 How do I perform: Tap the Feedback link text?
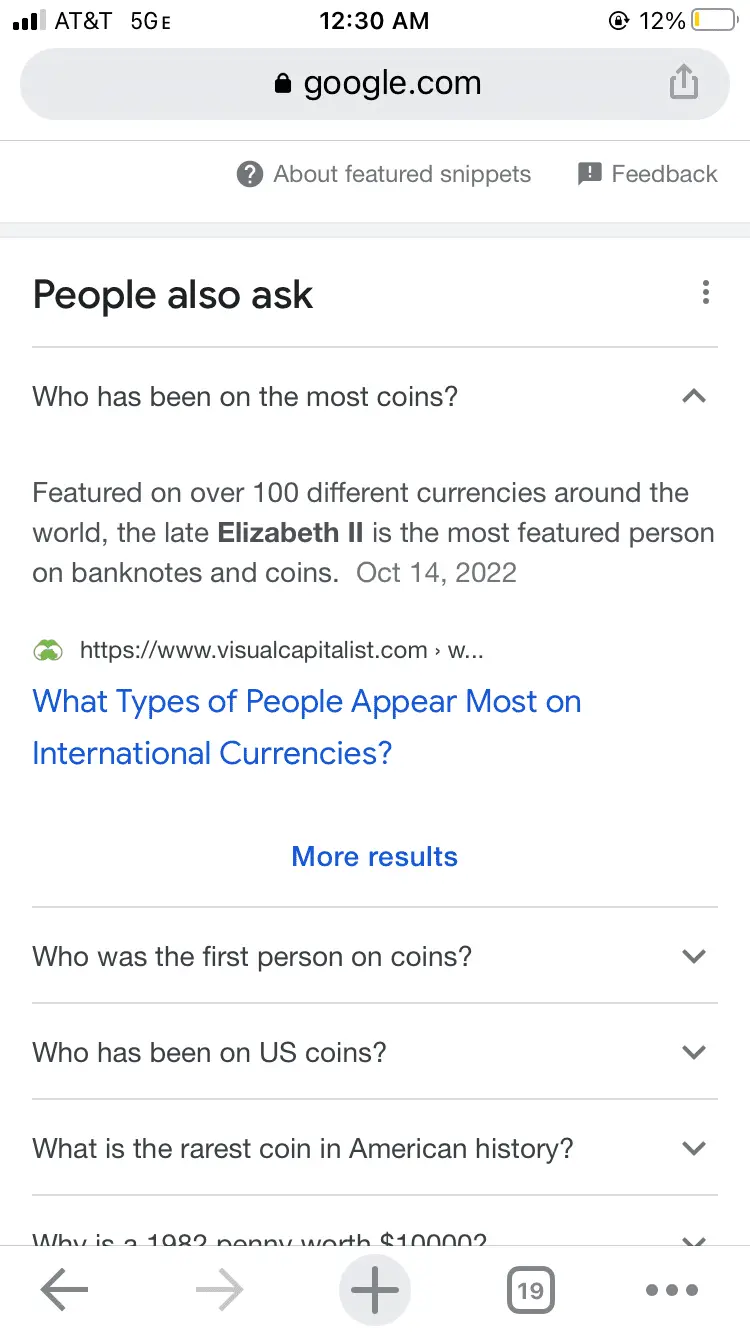tap(664, 175)
